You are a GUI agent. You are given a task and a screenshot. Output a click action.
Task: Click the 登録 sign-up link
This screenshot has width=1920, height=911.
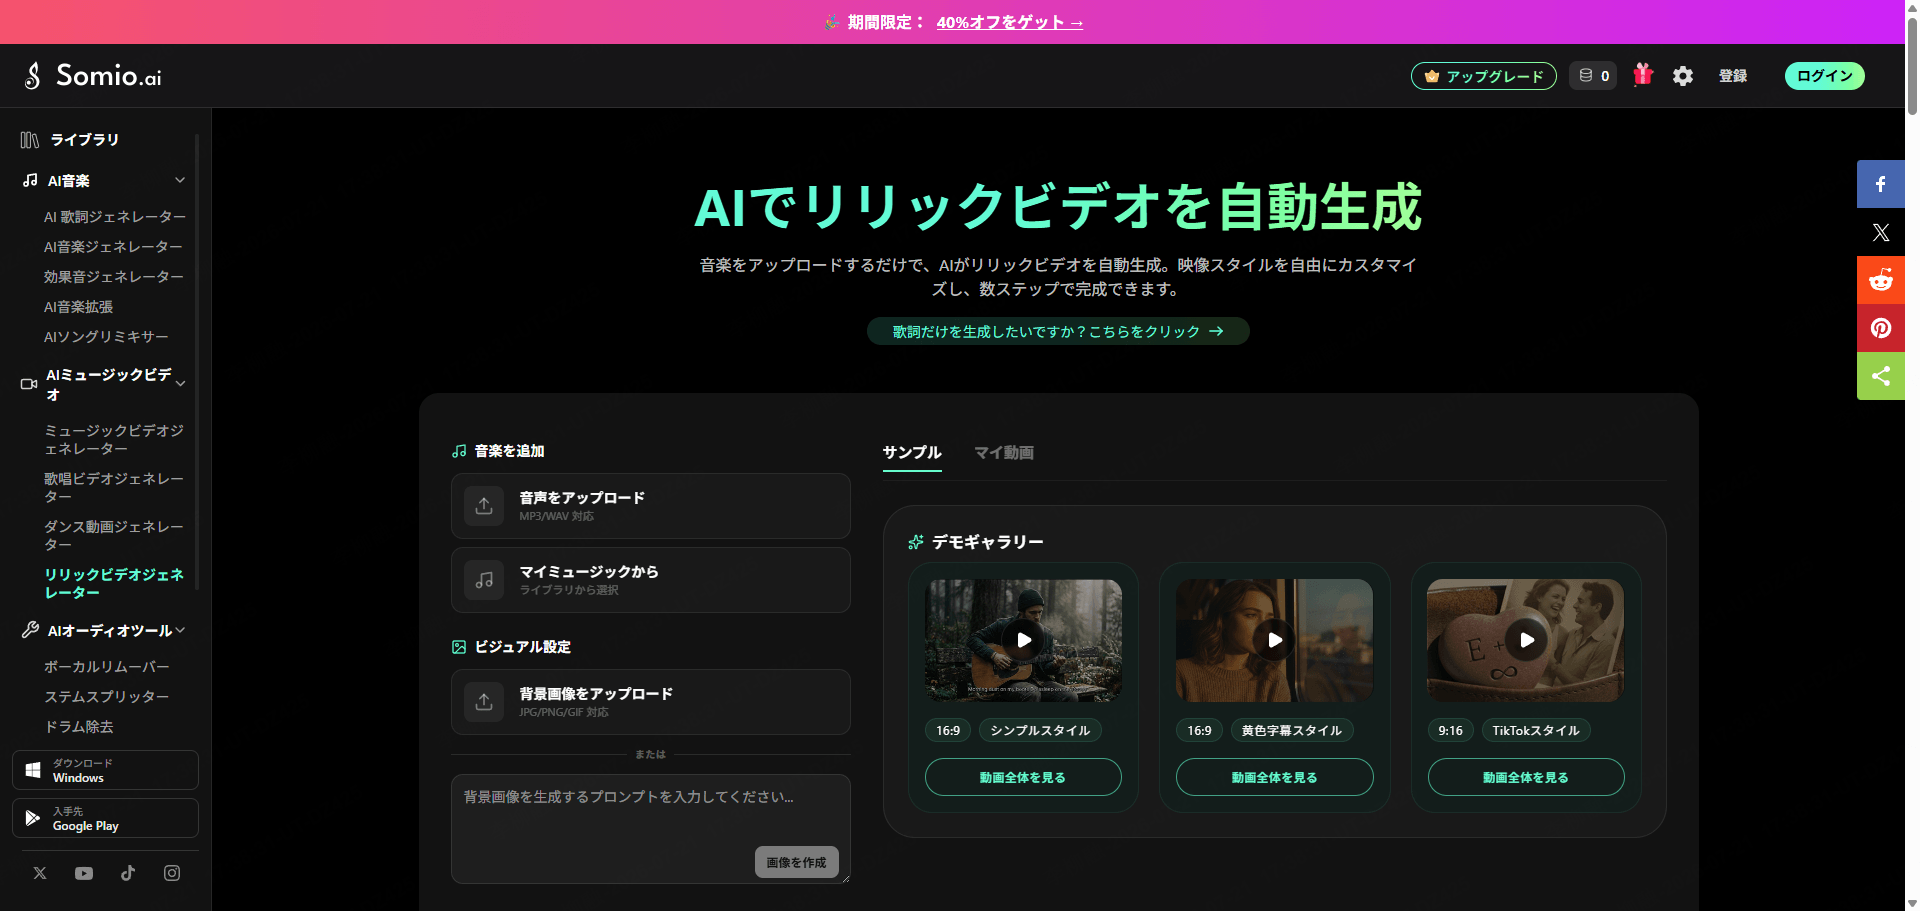1733,76
